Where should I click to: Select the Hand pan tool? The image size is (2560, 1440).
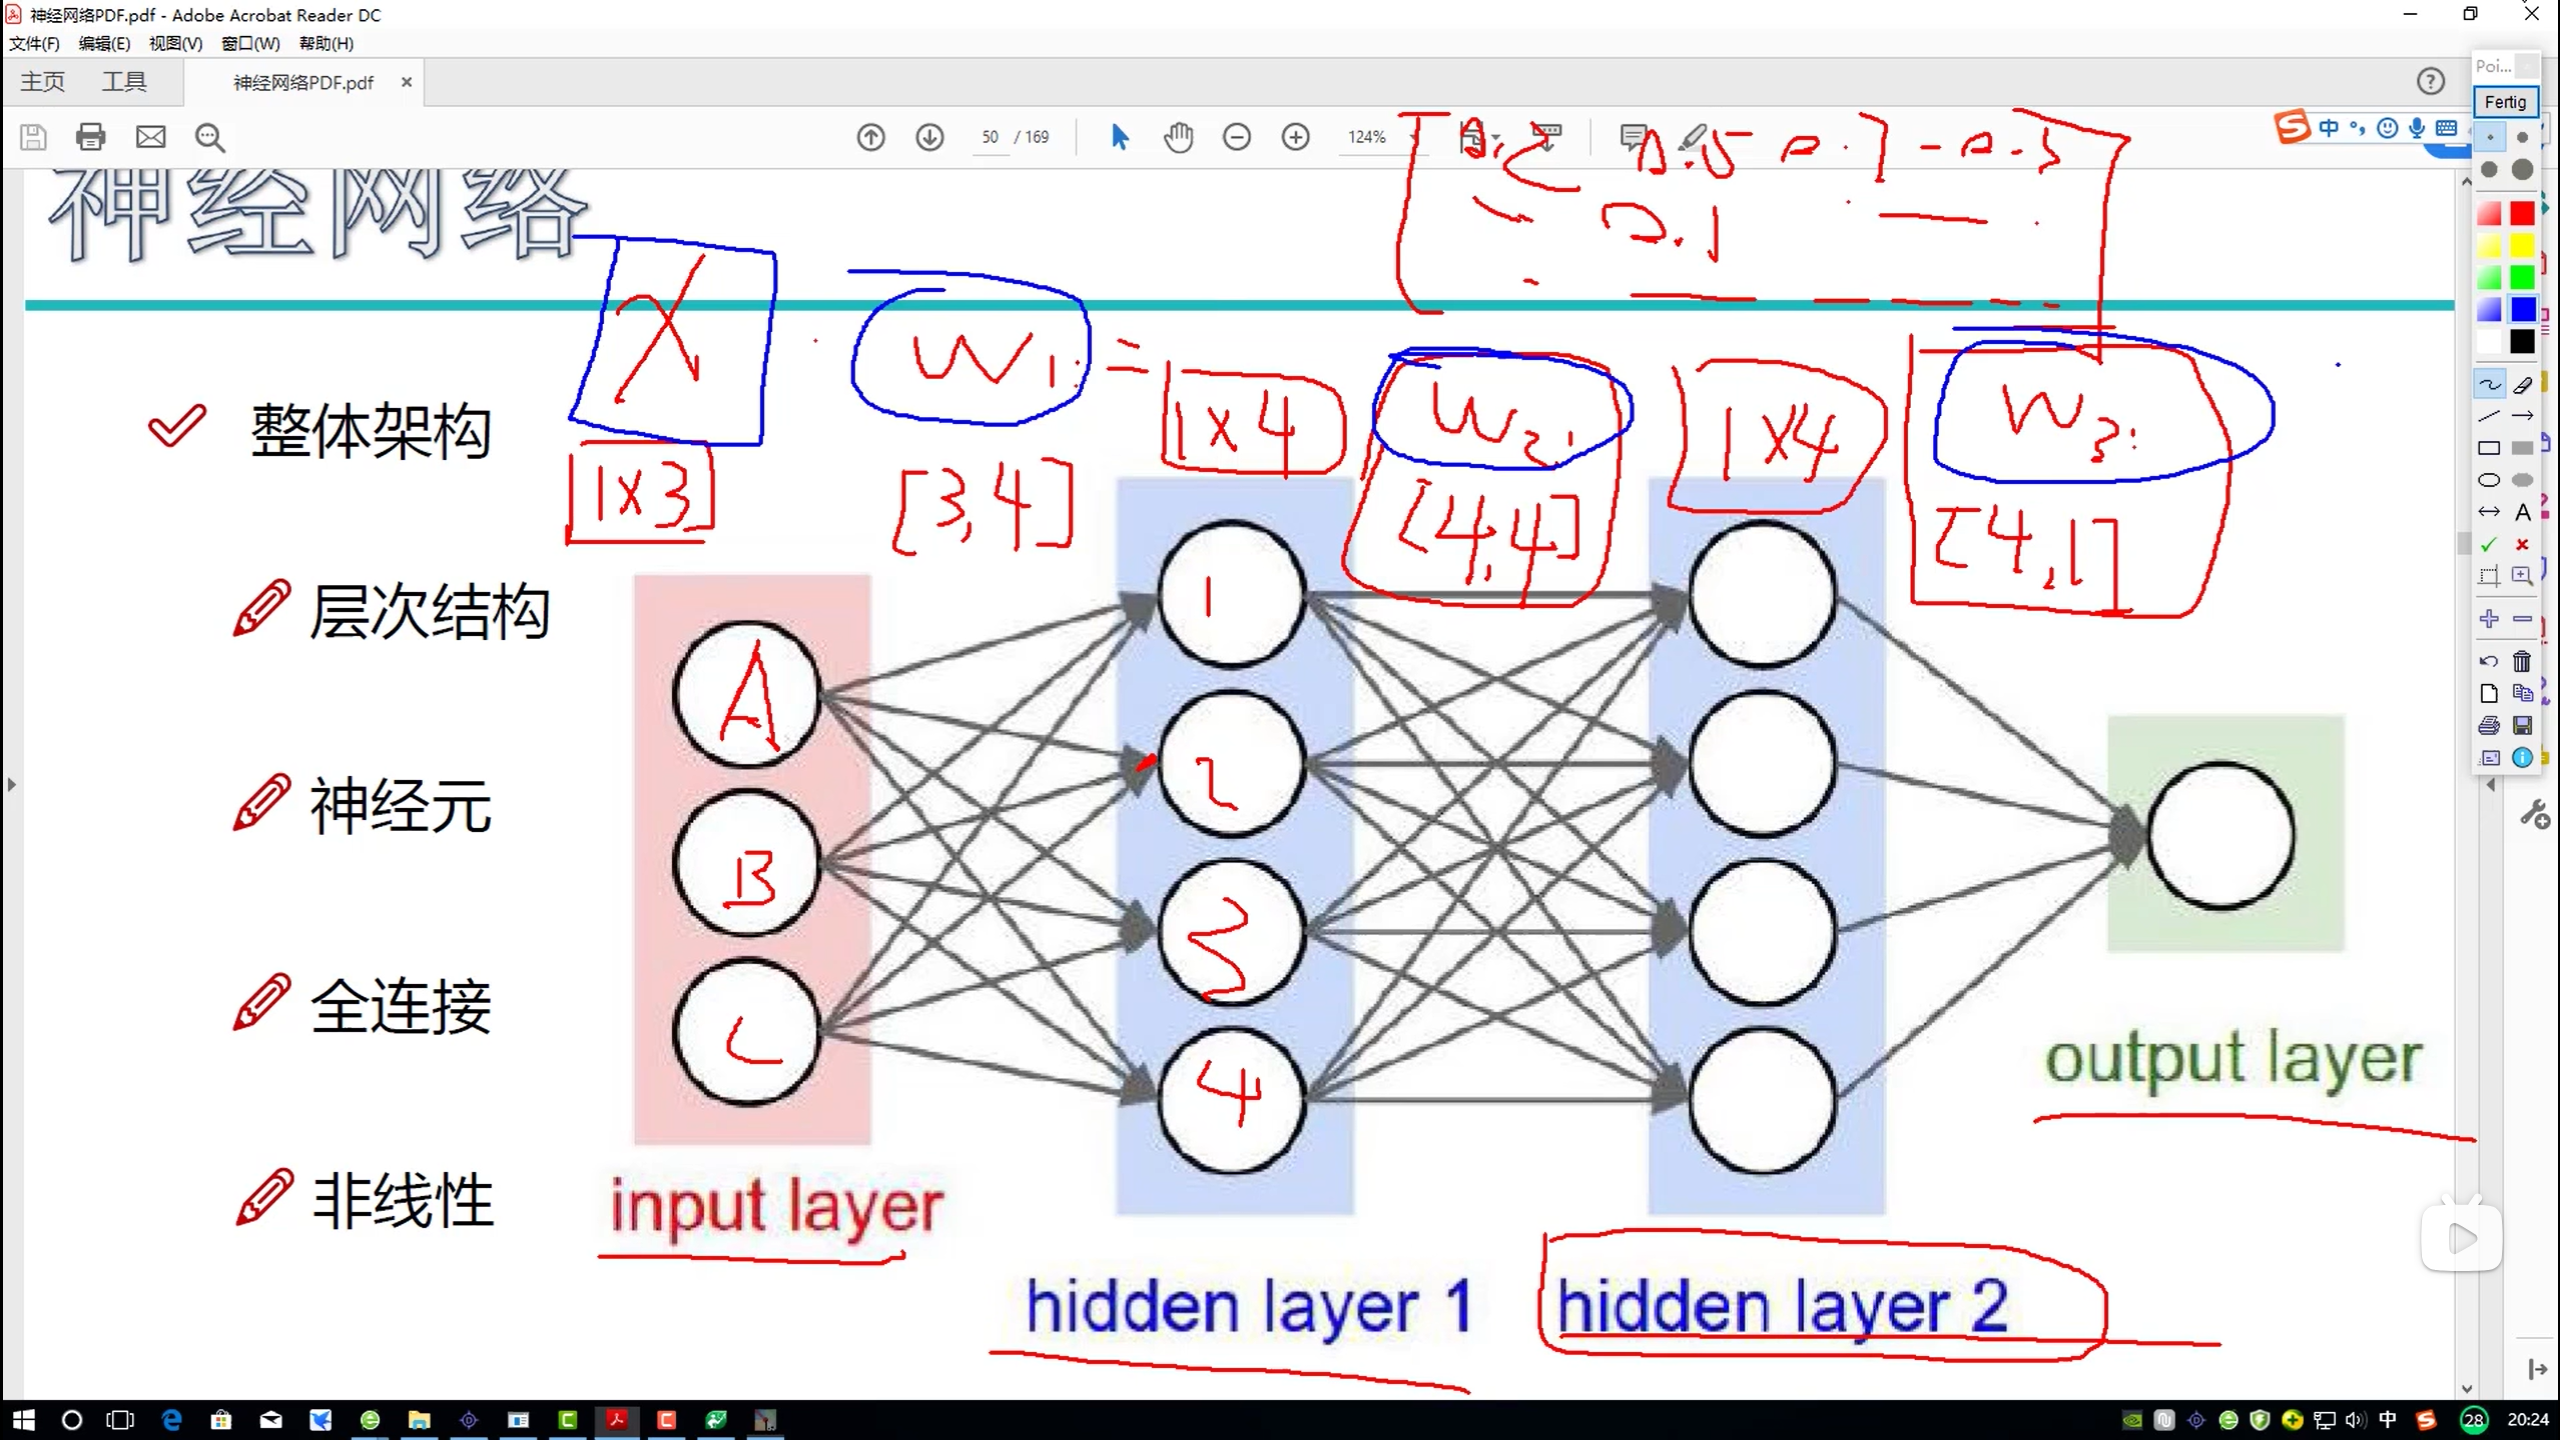point(1179,137)
